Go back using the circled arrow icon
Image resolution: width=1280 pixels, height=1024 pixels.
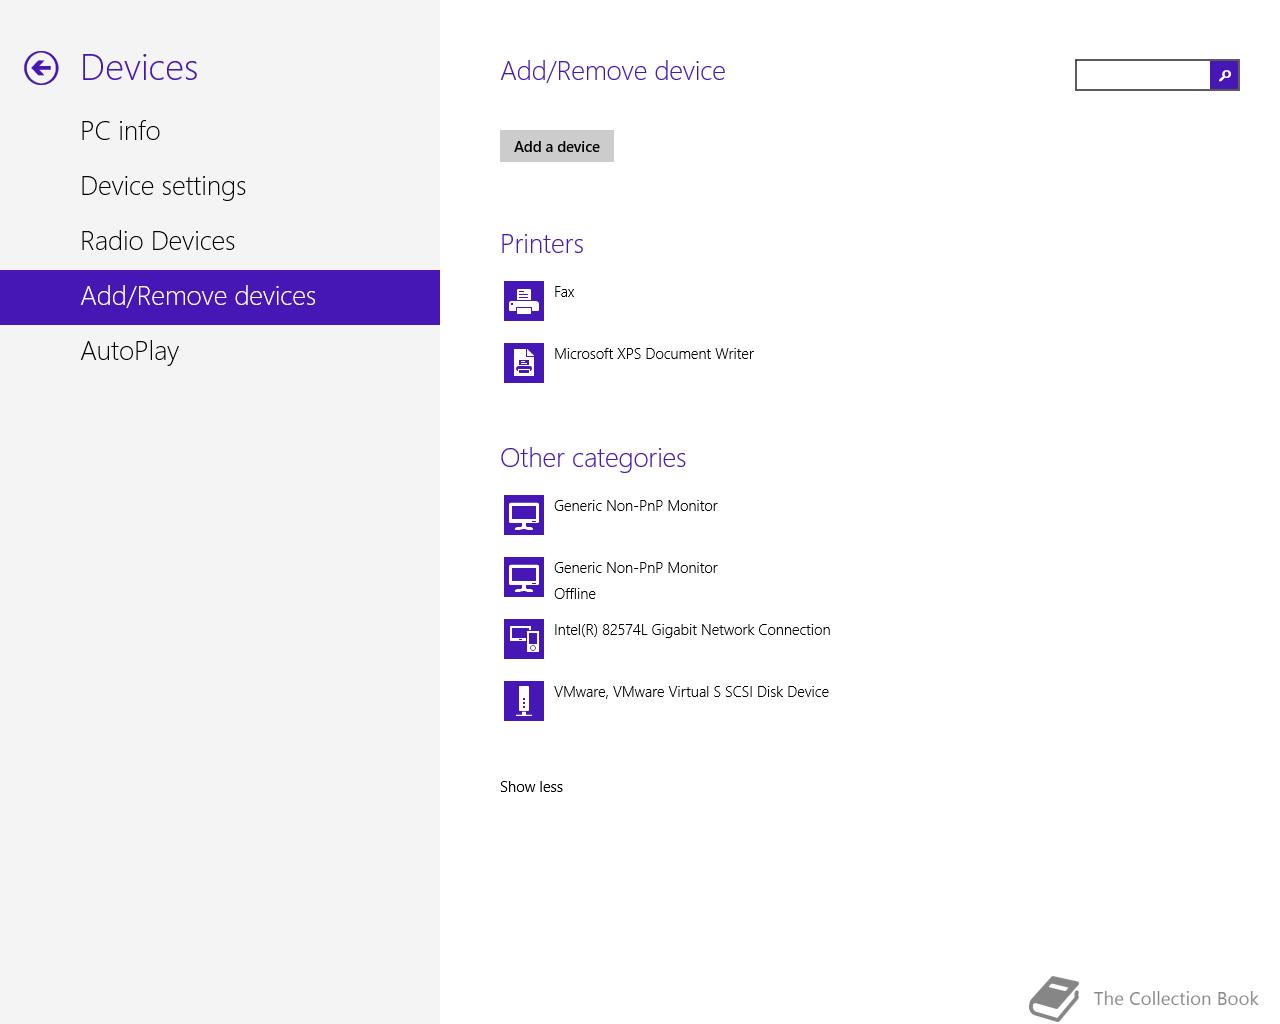41,68
